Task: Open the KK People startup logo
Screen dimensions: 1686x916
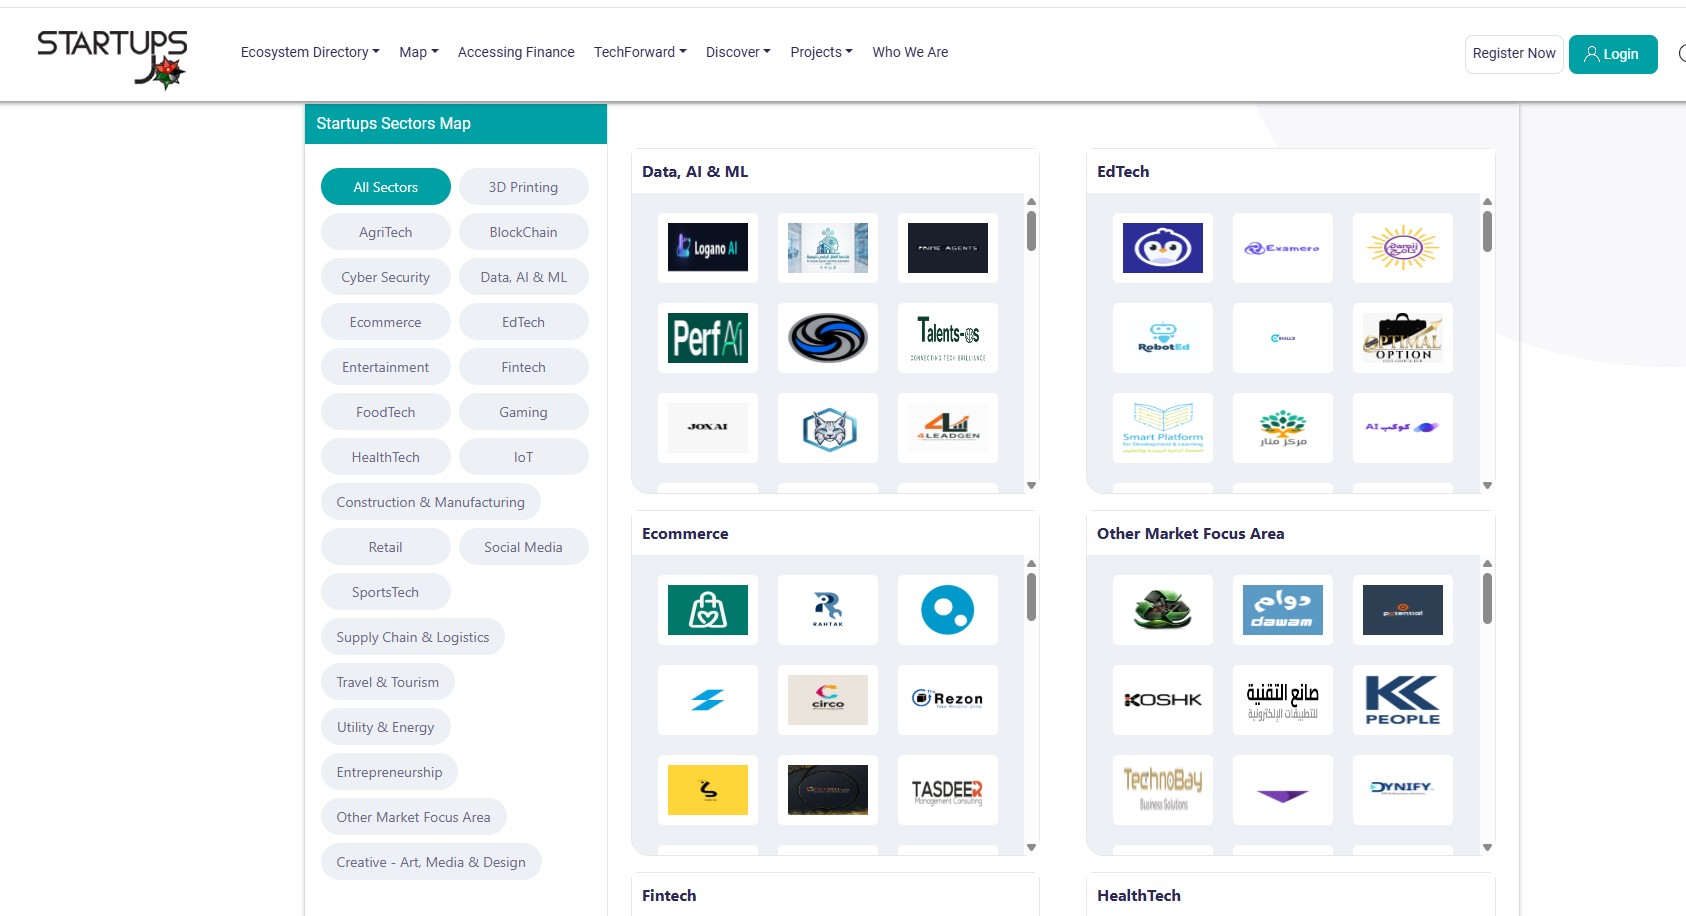Action: coord(1403,700)
